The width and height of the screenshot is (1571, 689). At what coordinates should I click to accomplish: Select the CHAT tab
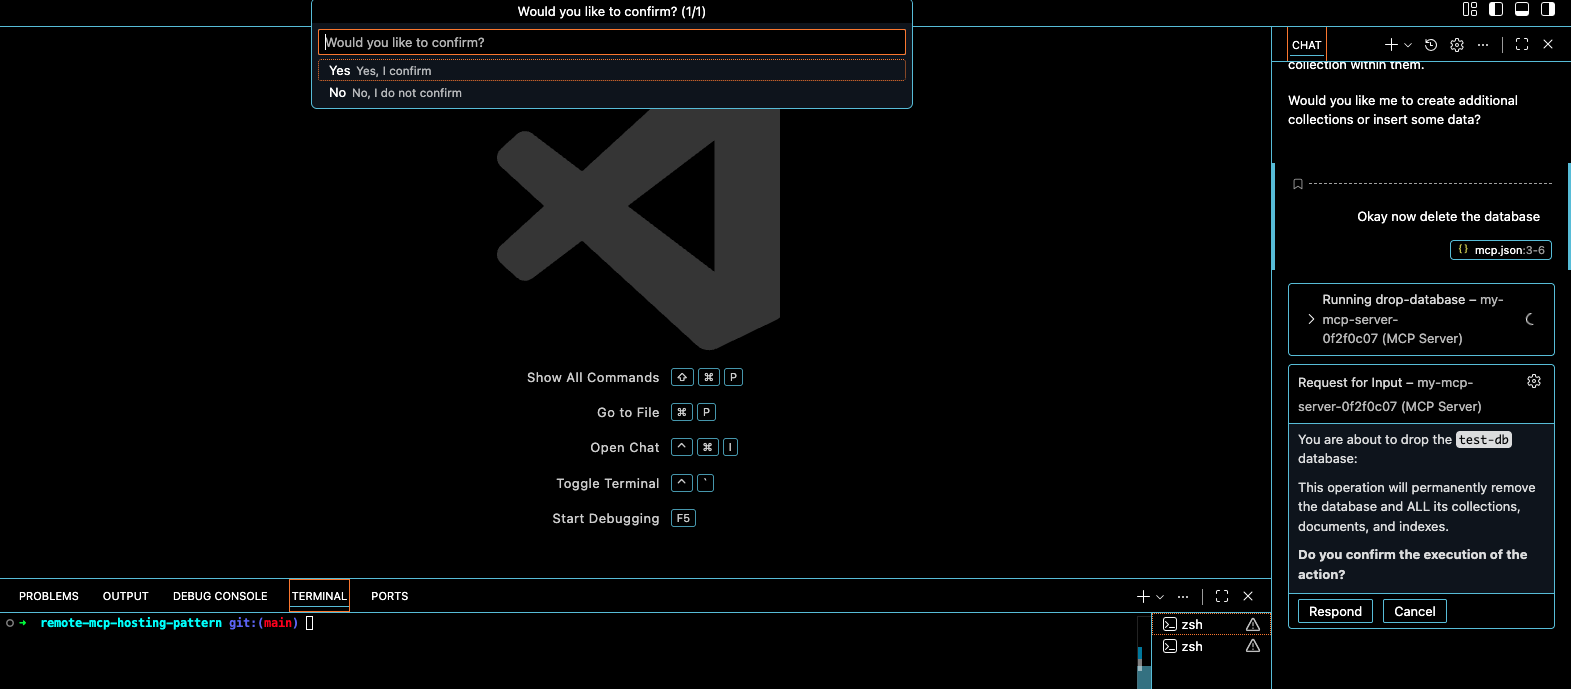click(1306, 45)
